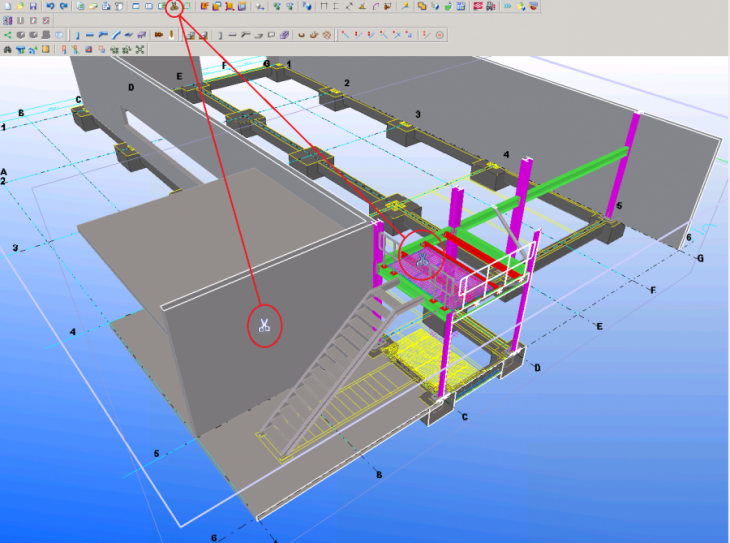Redo the last undone action
730x543 pixels.
pyautogui.click(x=63, y=6)
